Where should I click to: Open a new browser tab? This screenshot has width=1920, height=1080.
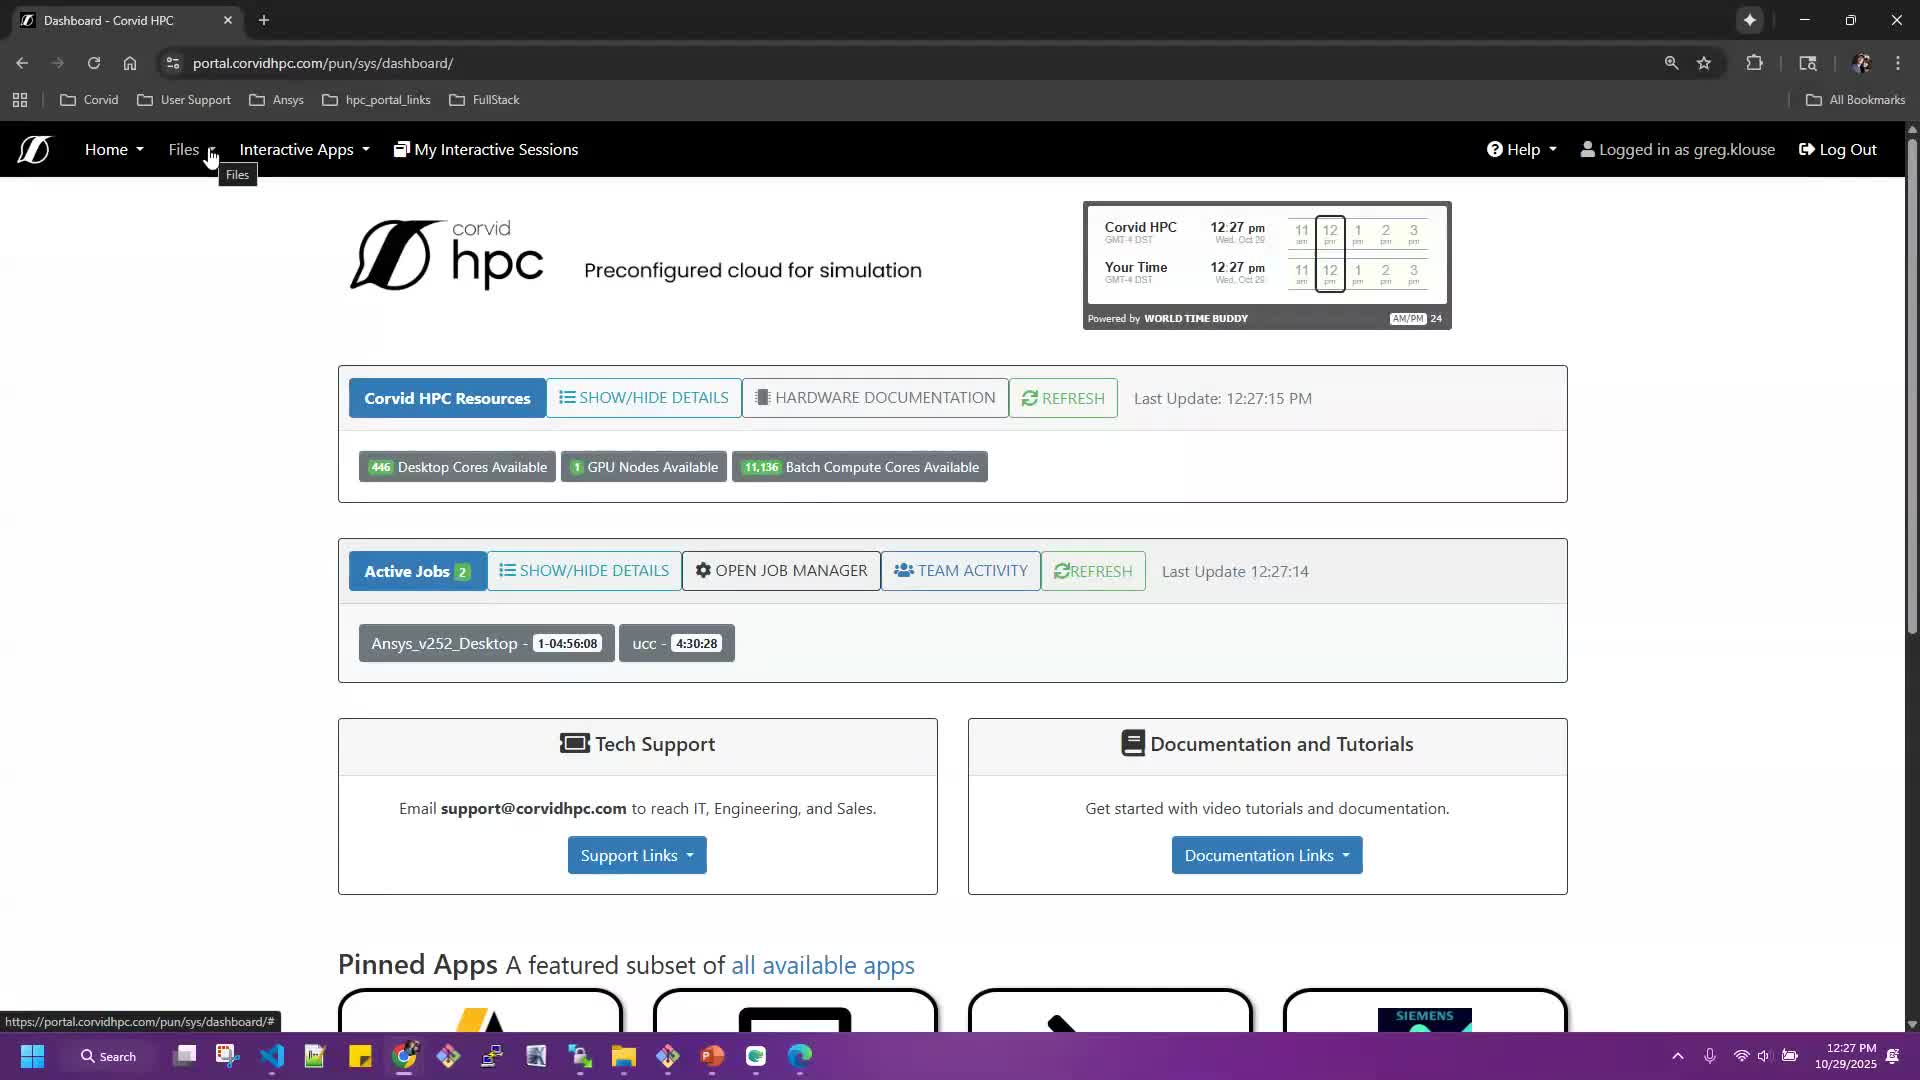tap(264, 20)
